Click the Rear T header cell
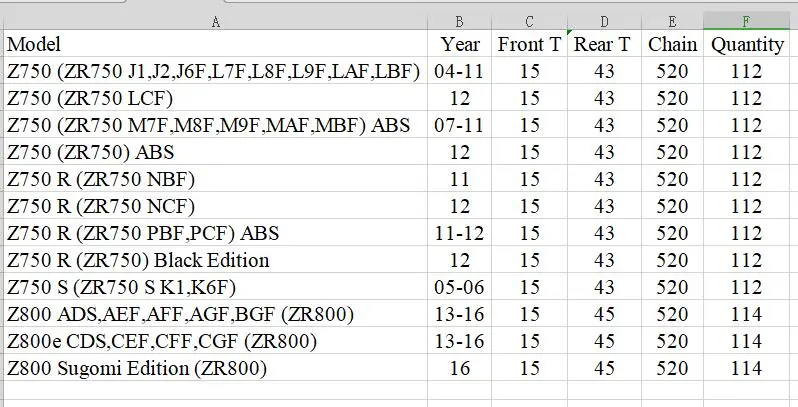The height and width of the screenshot is (407, 798). (x=604, y=44)
